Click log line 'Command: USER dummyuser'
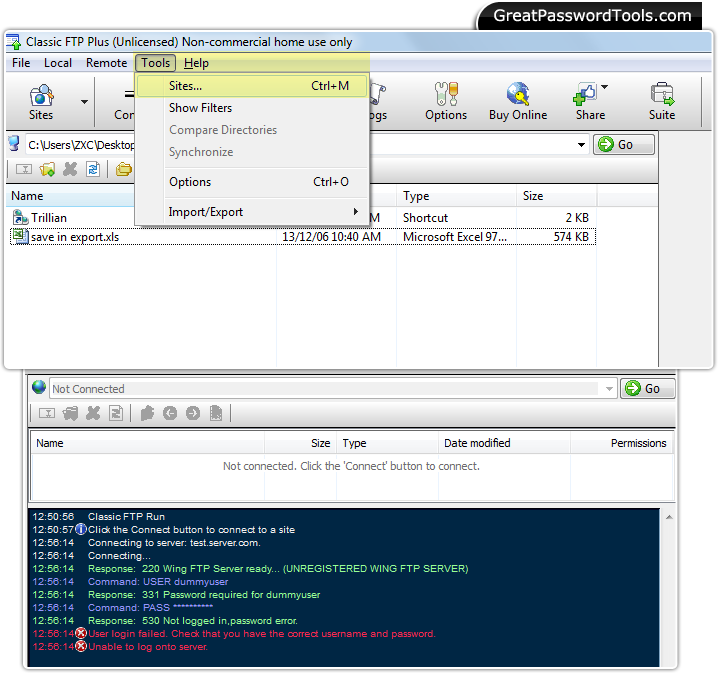This screenshot has height=673, width=718. (x=158, y=581)
